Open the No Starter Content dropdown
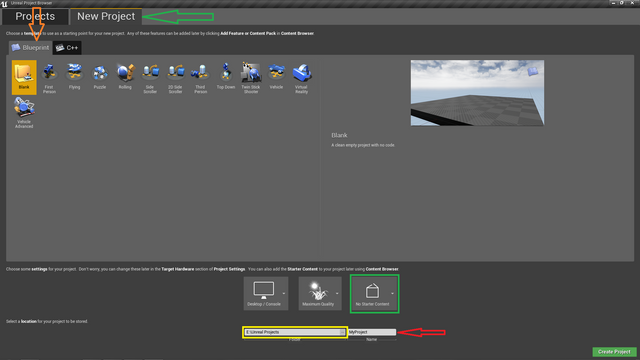The image size is (640, 360). [374, 294]
